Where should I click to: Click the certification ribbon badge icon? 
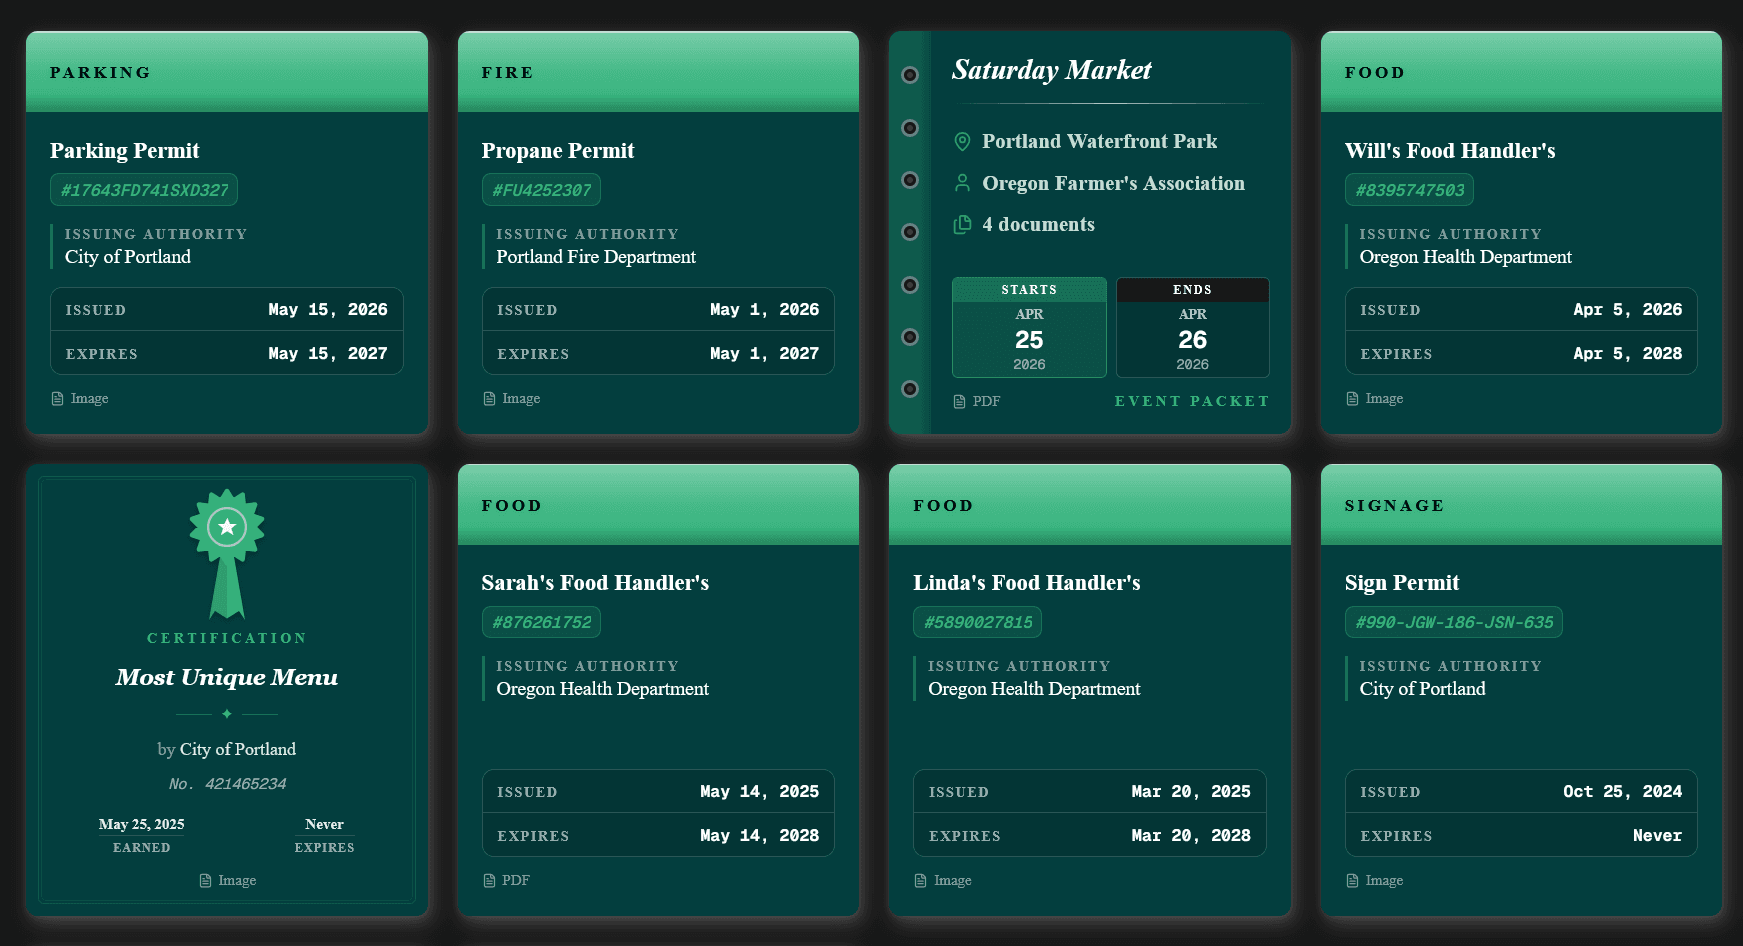[x=227, y=553]
